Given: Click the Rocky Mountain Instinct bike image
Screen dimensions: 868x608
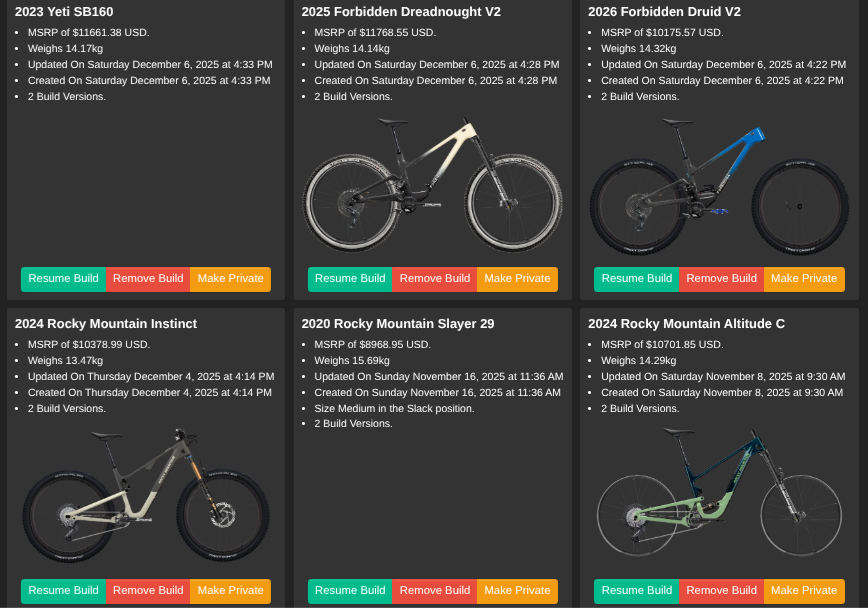Looking at the screenshot, I should (146, 497).
